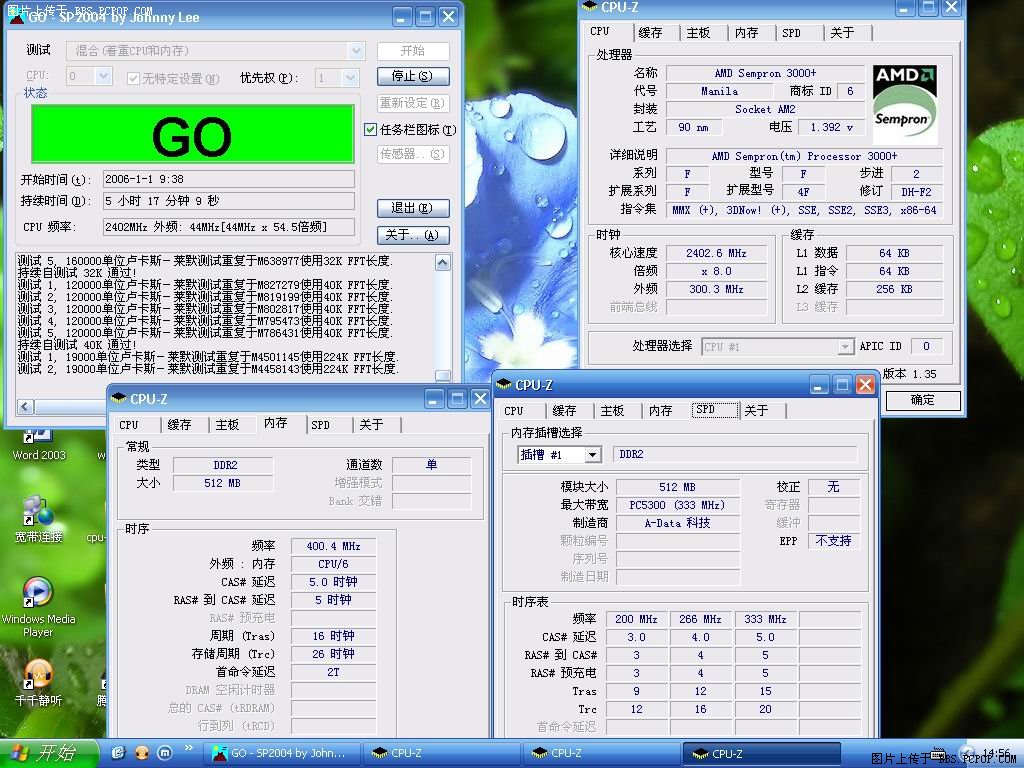Click the AMD Sempron 3000+ name field
1024x768 pixels.
tap(765, 73)
